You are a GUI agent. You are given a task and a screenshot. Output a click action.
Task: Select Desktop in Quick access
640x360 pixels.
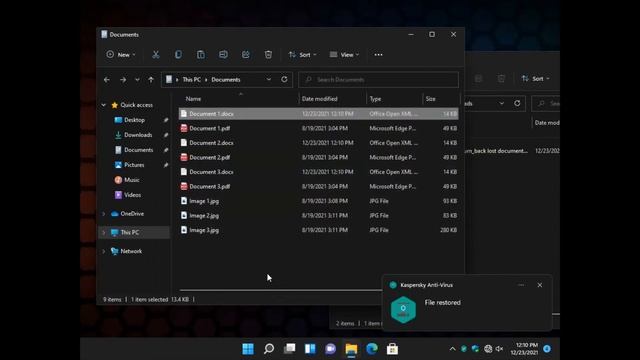click(135, 120)
